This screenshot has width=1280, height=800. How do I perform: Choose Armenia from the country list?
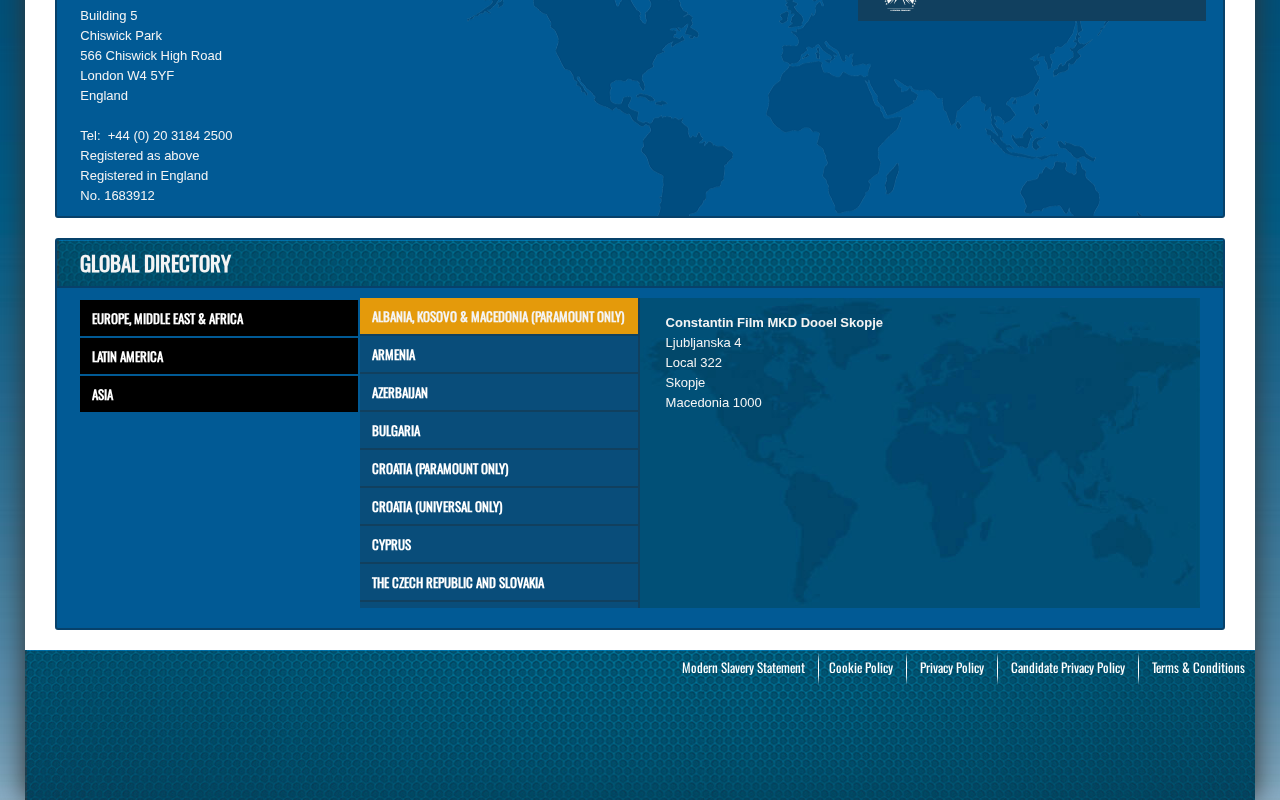pyautogui.click(x=499, y=354)
